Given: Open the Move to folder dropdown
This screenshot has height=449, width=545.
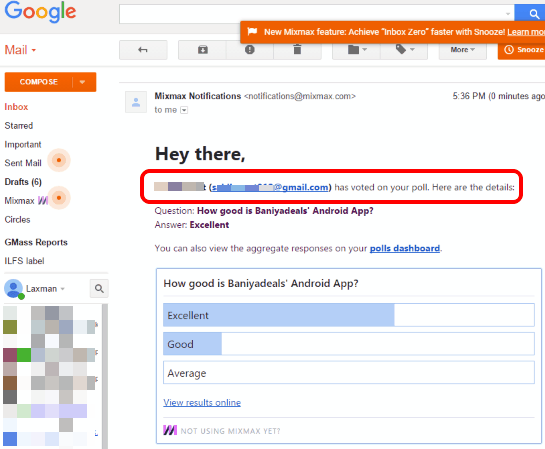Looking at the screenshot, I should pos(357,50).
